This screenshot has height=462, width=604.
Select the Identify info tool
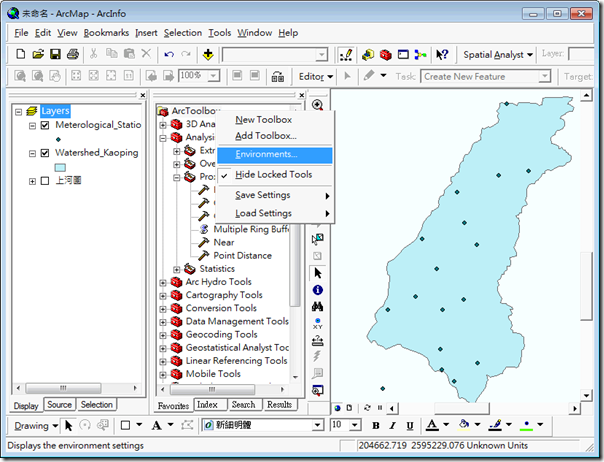tap(317, 290)
